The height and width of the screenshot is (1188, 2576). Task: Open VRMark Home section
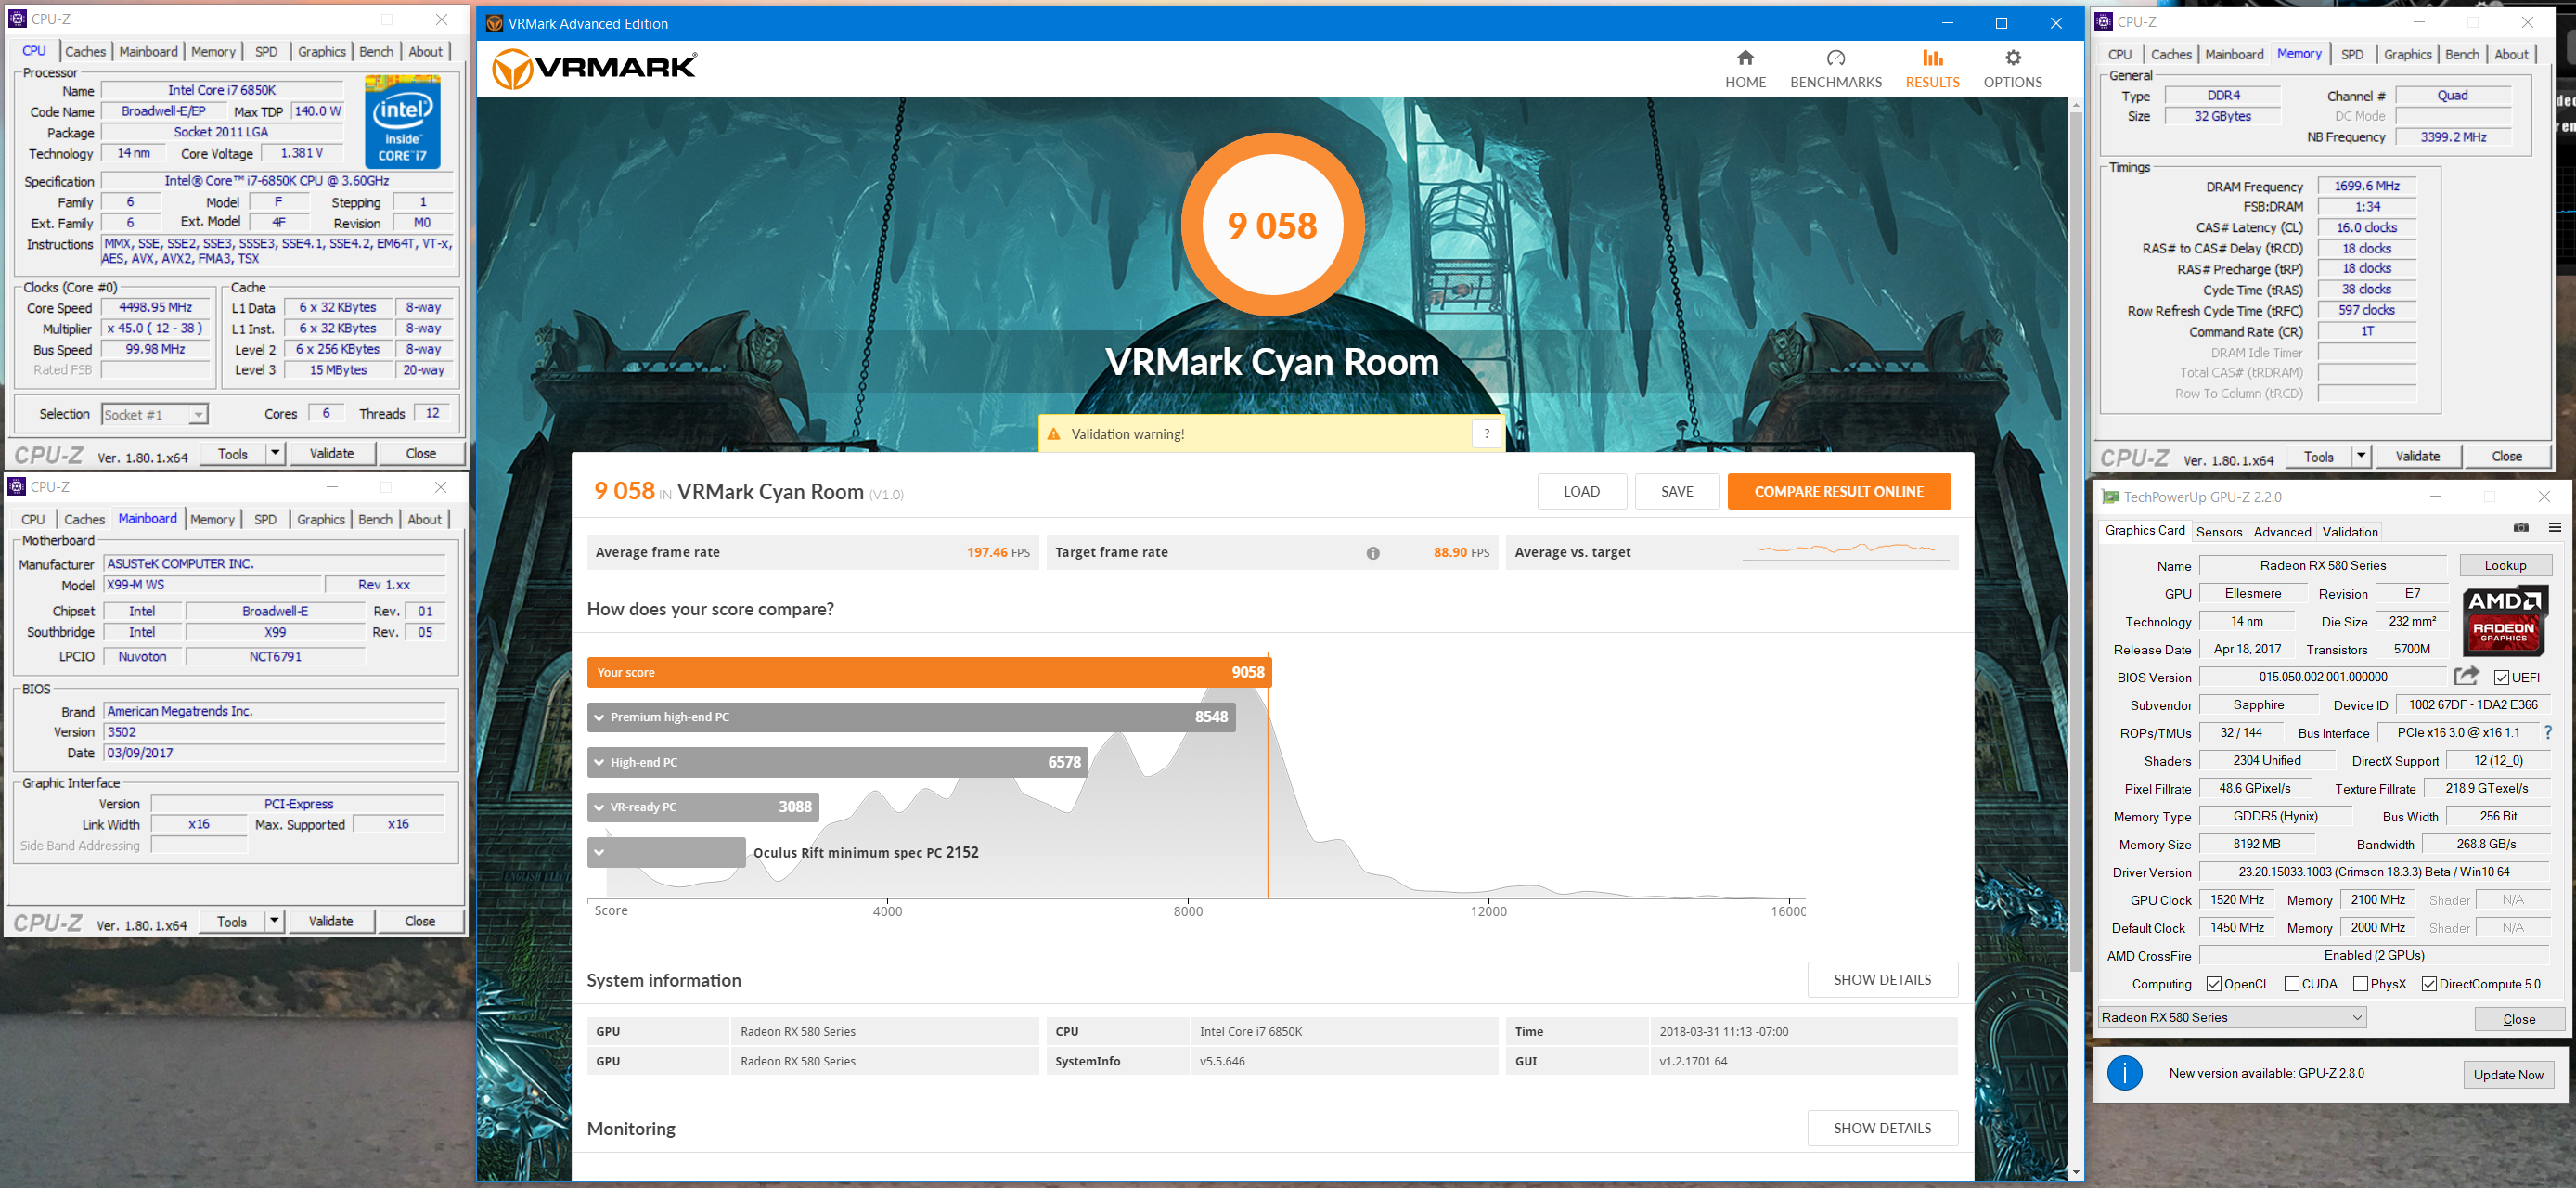click(1745, 69)
